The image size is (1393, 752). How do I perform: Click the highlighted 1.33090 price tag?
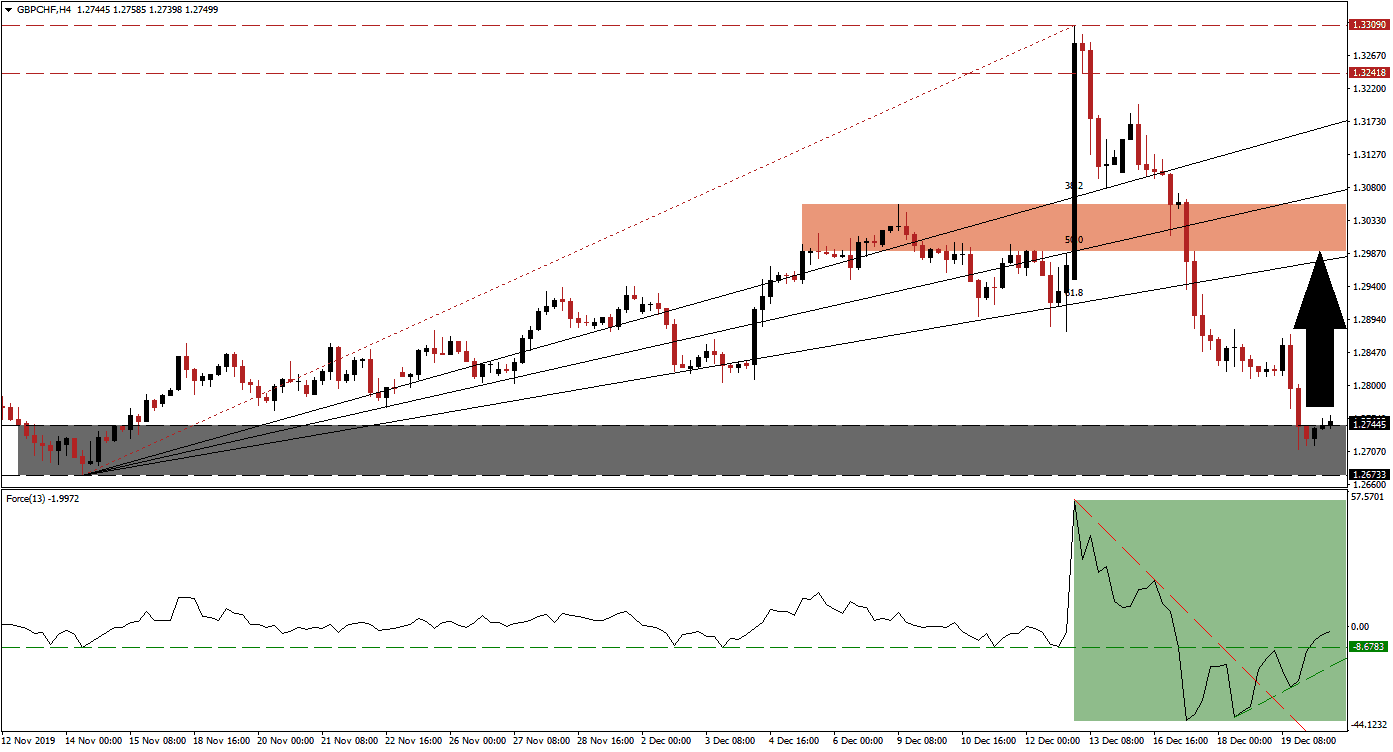[x=1370, y=25]
